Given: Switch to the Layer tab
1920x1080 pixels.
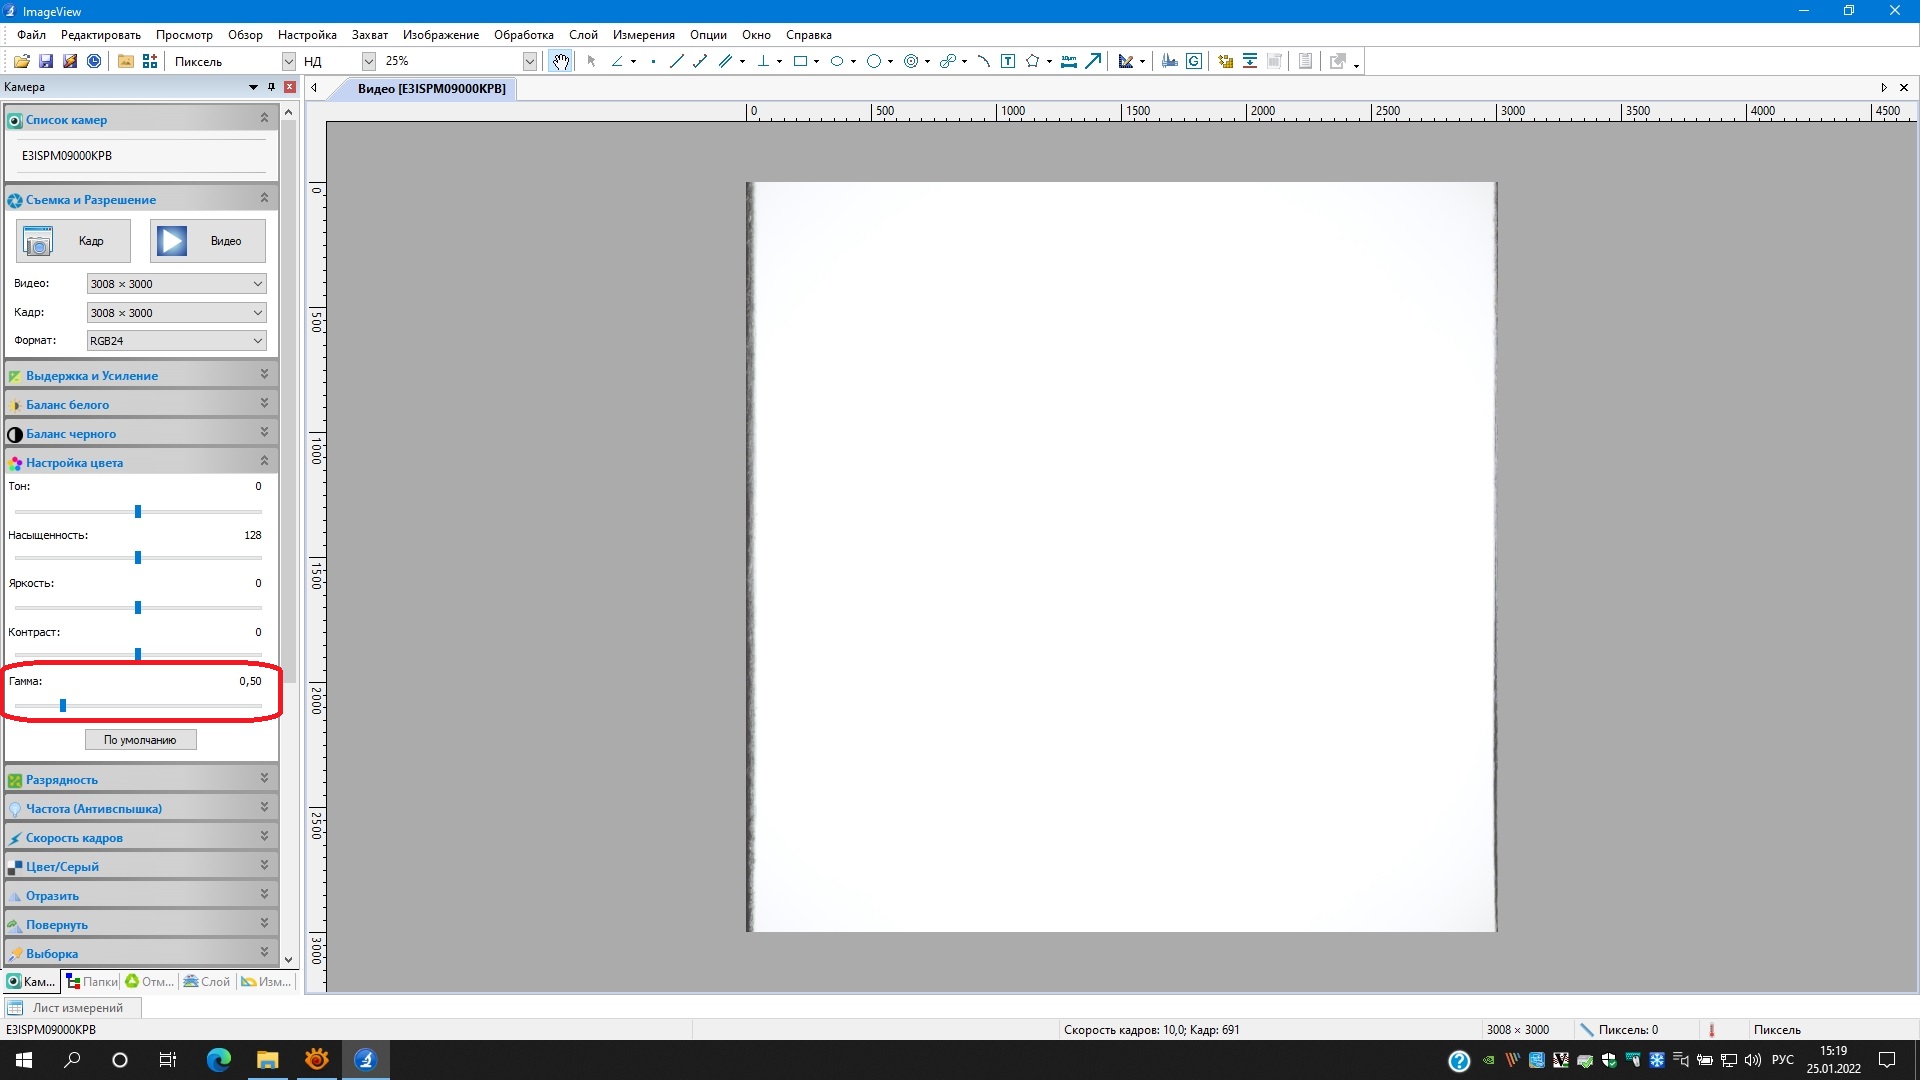Looking at the screenshot, I should coord(207,982).
